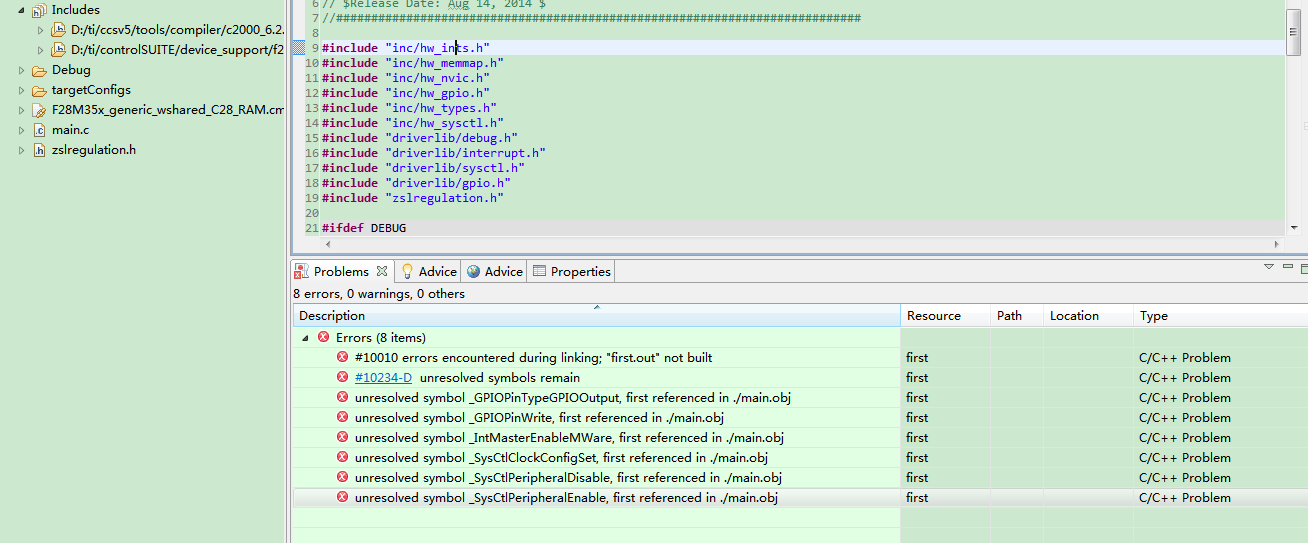Screen dimensions: 1308x543
Task: Select main.c in the project explorer
Action: click(70, 130)
